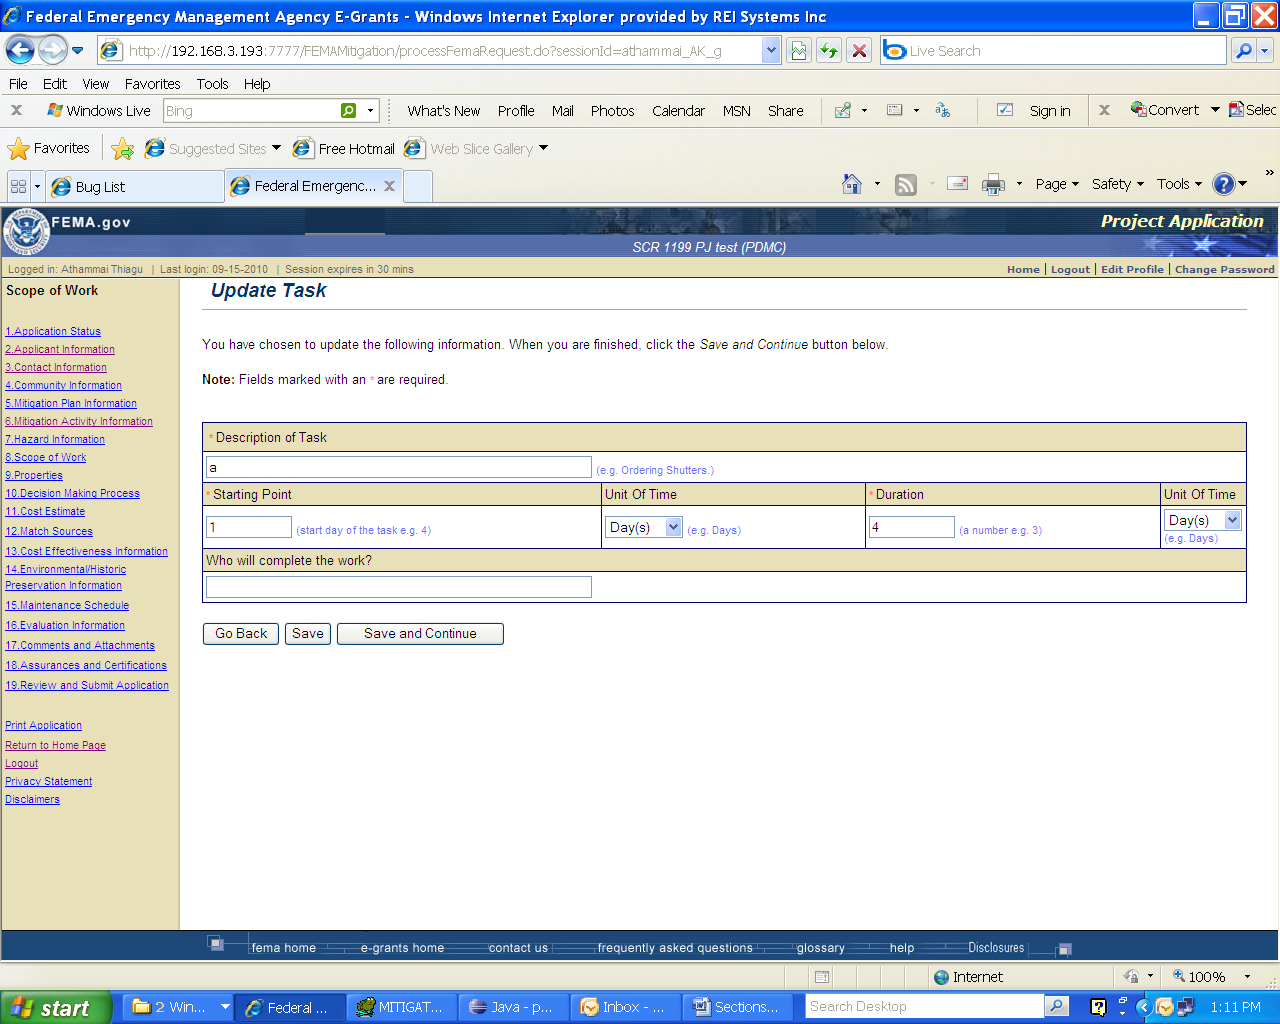
Task: Open Favorites star button
Action: 48,149
